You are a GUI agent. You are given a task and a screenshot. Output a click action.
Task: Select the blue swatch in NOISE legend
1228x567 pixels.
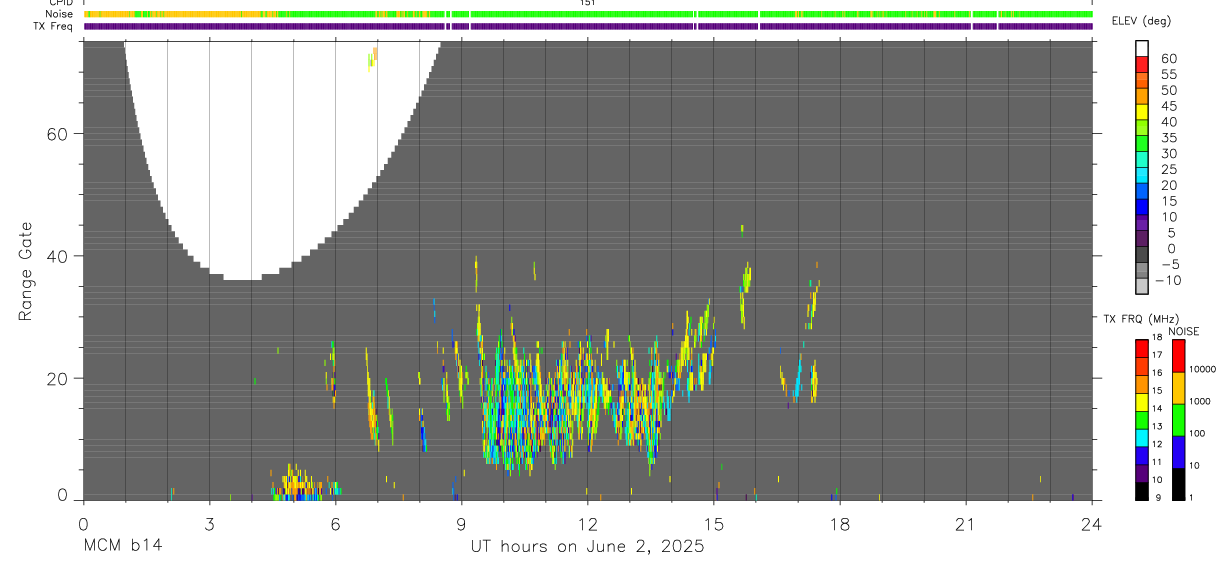(1179, 452)
